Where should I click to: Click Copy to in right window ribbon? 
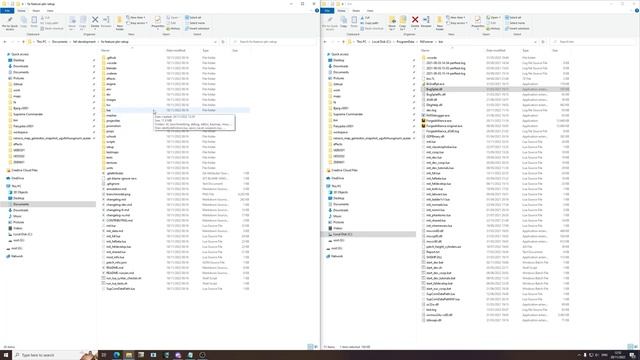403,23
